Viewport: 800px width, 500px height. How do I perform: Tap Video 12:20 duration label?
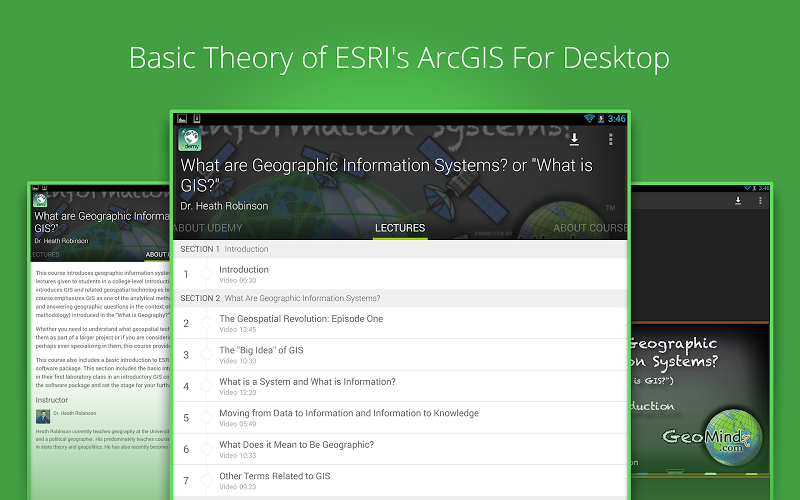238,392
